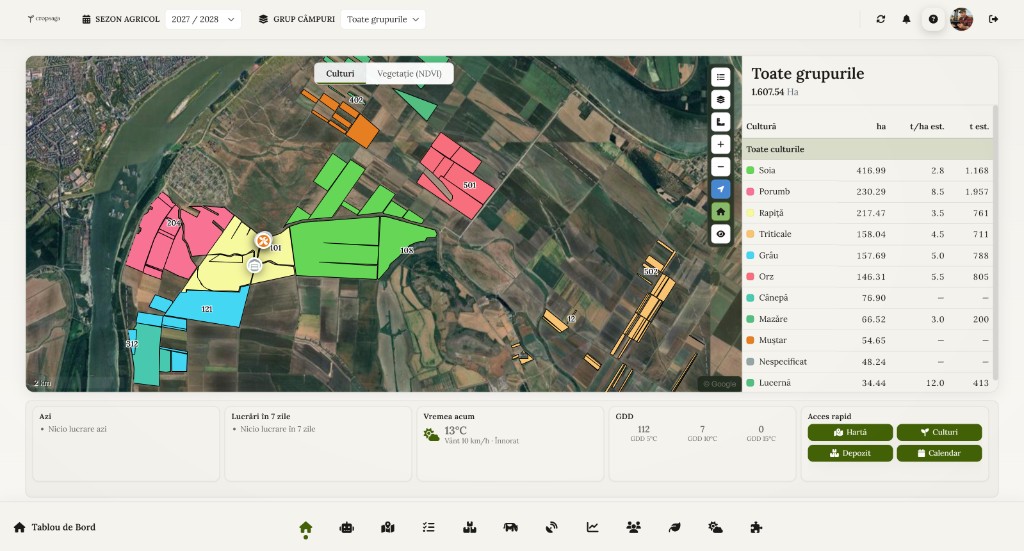Click the Tablou de Bord title

pyautogui.click(x=63, y=527)
